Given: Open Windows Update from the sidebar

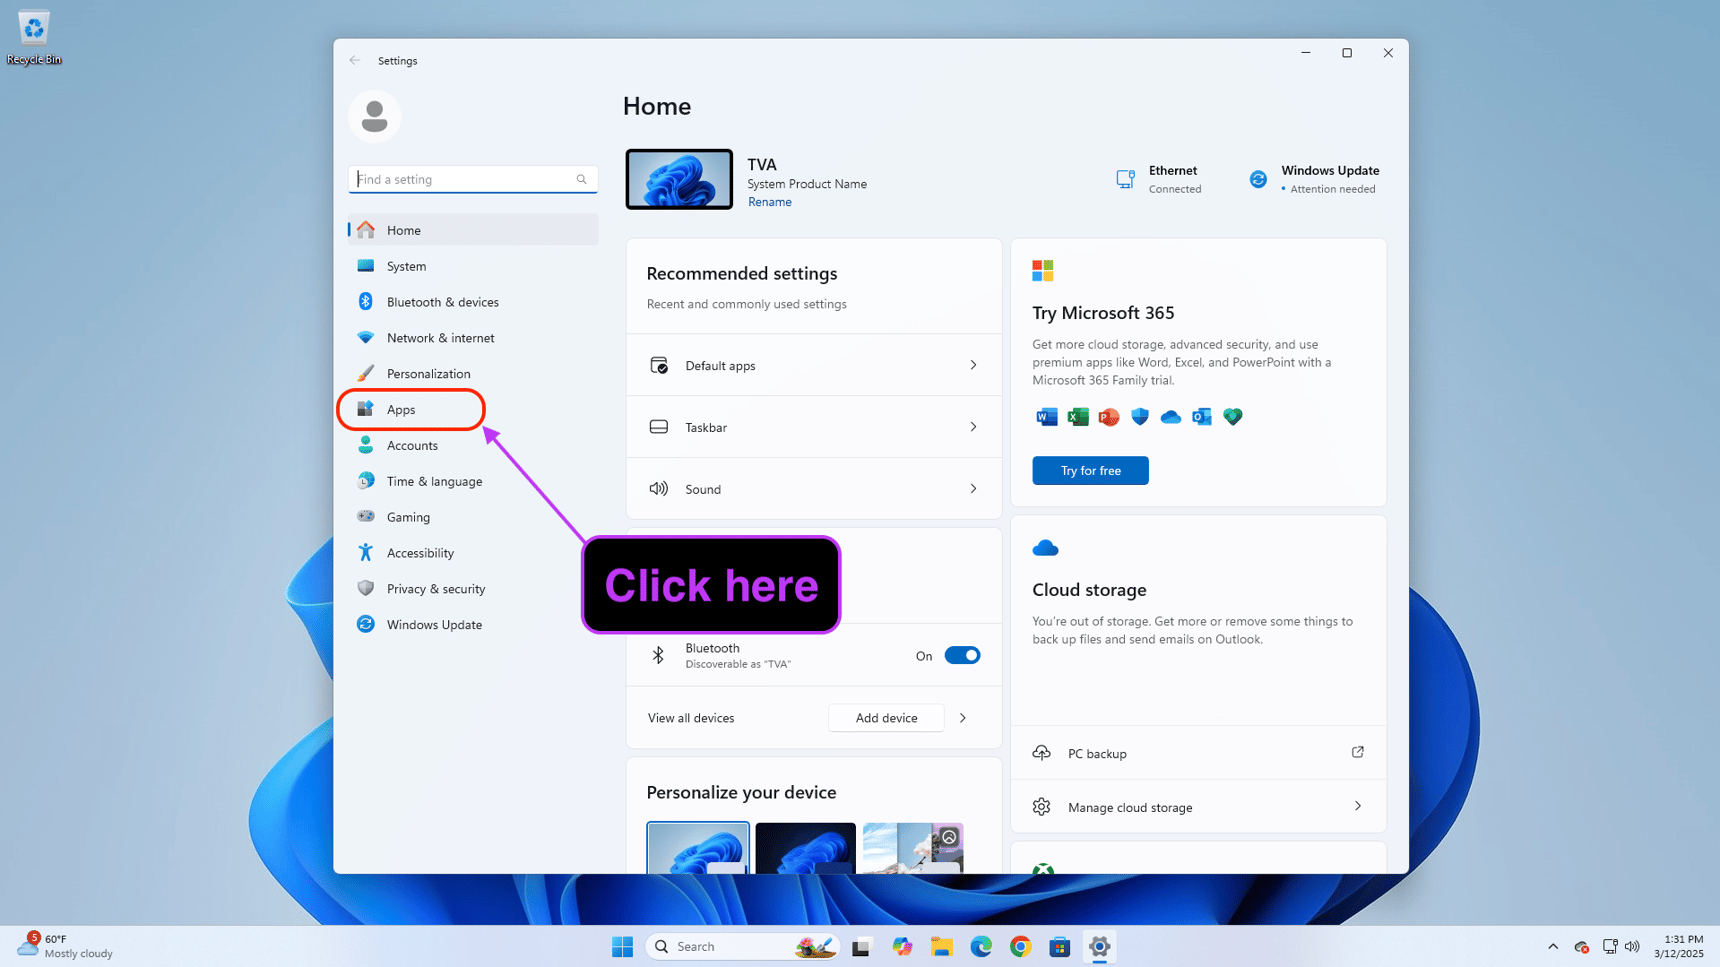Looking at the screenshot, I should [x=366, y=624].
